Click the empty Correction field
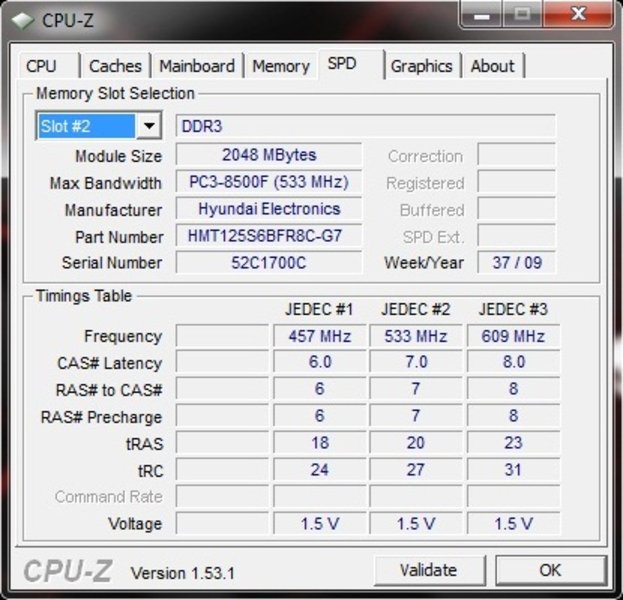Image resolution: width=623 pixels, height=600 pixels. 516,155
